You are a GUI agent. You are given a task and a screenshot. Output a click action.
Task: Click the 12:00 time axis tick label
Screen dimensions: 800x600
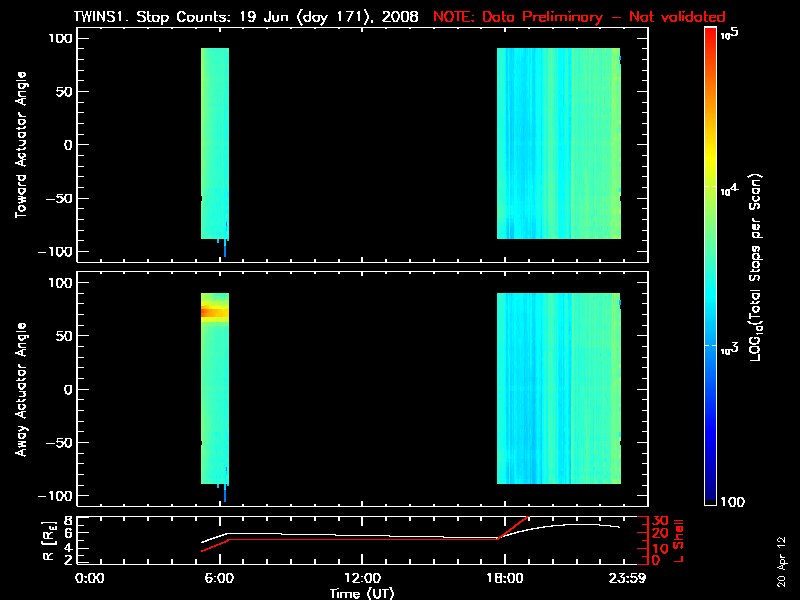tap(362, 577)
